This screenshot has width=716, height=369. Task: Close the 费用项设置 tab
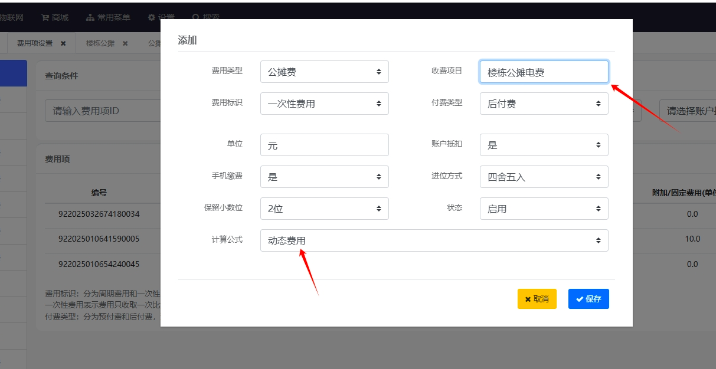click(63, 43)
